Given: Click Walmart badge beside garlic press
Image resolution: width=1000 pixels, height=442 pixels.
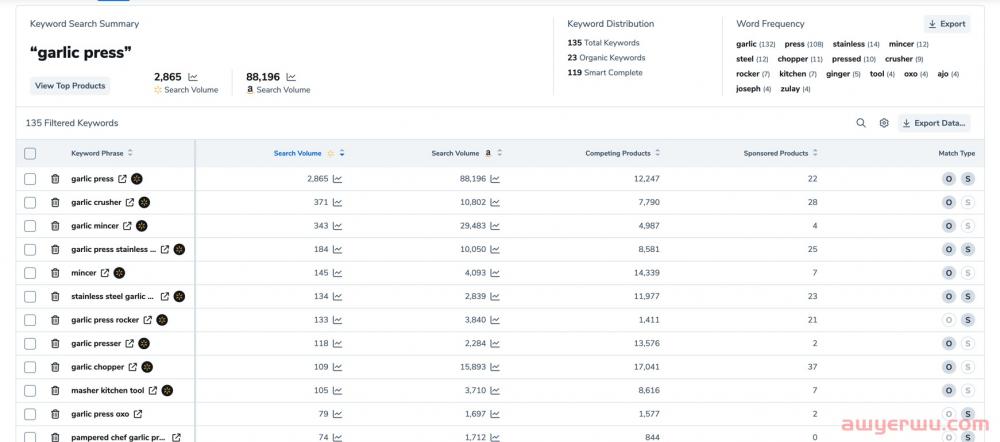Looking at the screenshot, I should click(136, 179).
